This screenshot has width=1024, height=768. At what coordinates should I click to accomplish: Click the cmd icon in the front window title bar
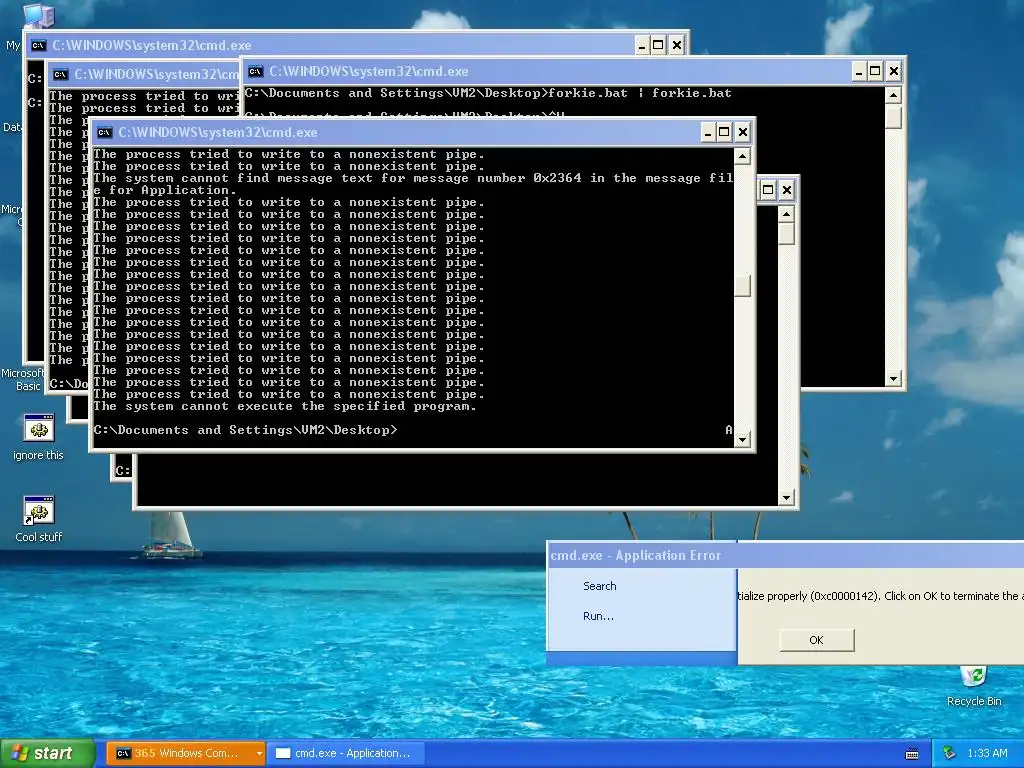tap(104, 133)
